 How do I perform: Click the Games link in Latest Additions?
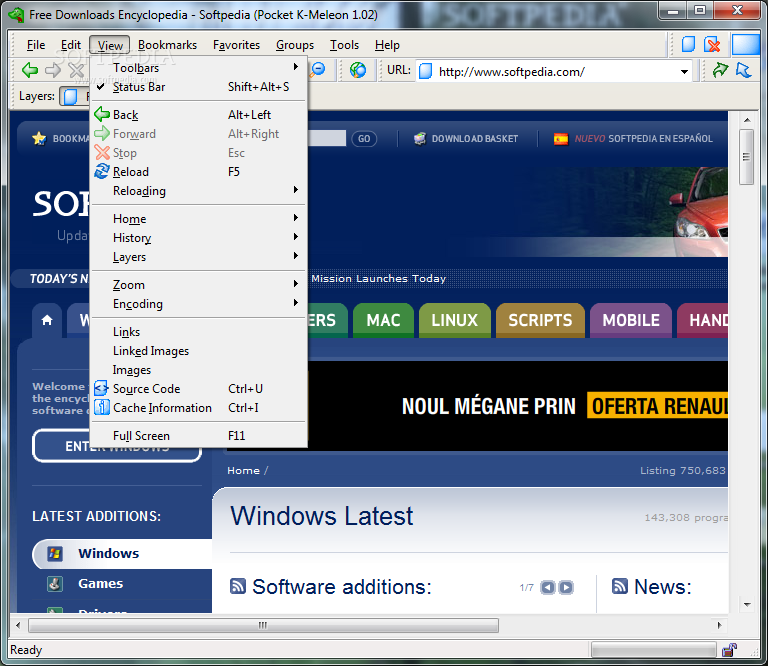pyautogui.click(x=100, y=584)
